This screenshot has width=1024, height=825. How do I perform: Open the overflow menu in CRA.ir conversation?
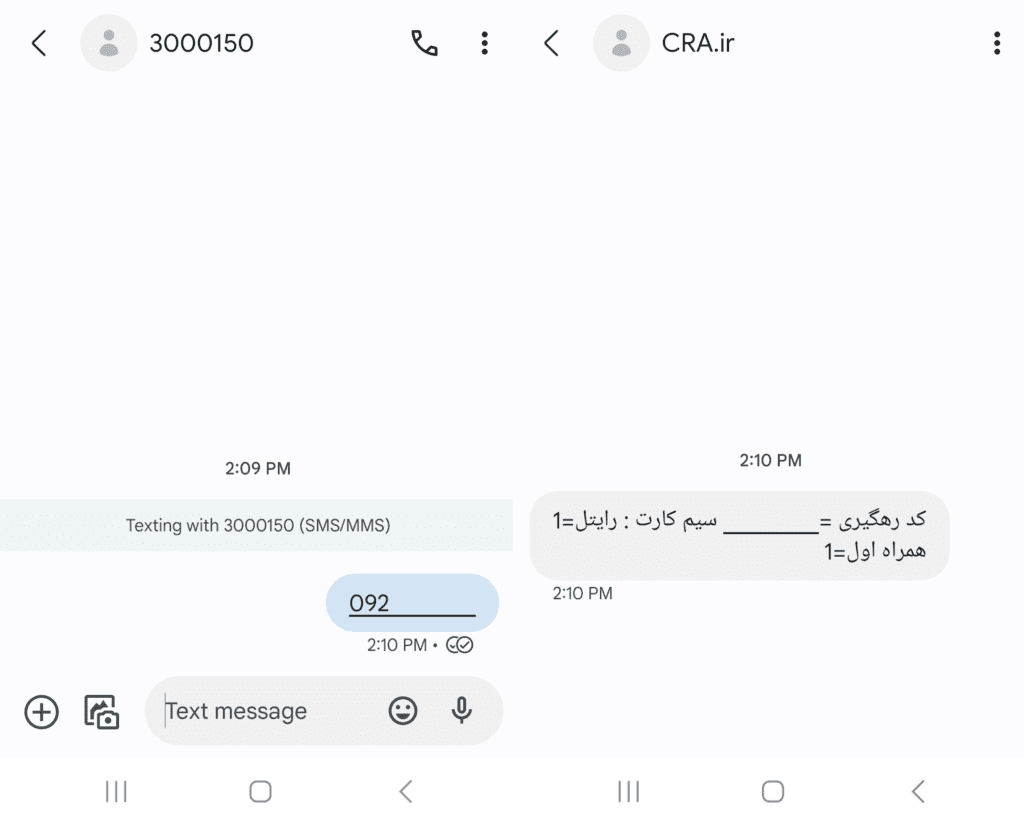(996, 43)
